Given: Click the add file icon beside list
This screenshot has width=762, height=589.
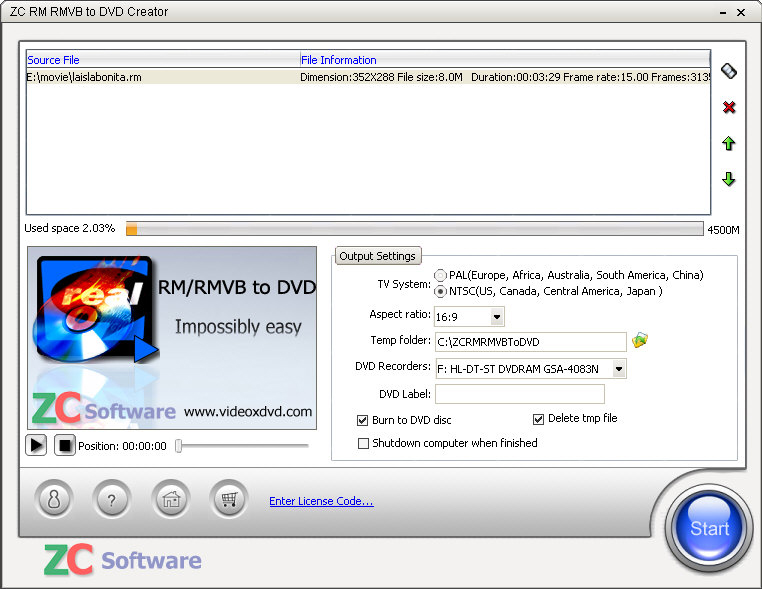Looking at the screenshot, I should [728, 71].
